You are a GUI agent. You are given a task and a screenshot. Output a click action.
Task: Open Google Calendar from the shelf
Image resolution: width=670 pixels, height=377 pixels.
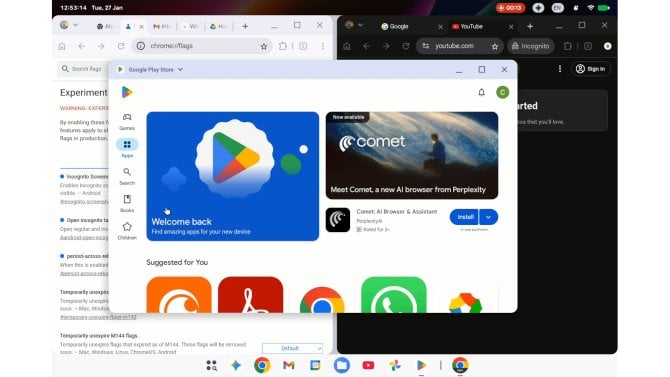[315, 365]
